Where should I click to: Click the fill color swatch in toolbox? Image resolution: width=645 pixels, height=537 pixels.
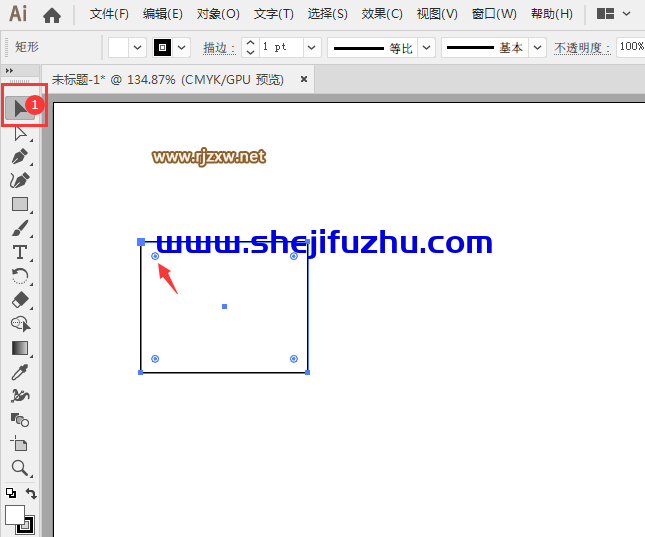coord(15,515)
